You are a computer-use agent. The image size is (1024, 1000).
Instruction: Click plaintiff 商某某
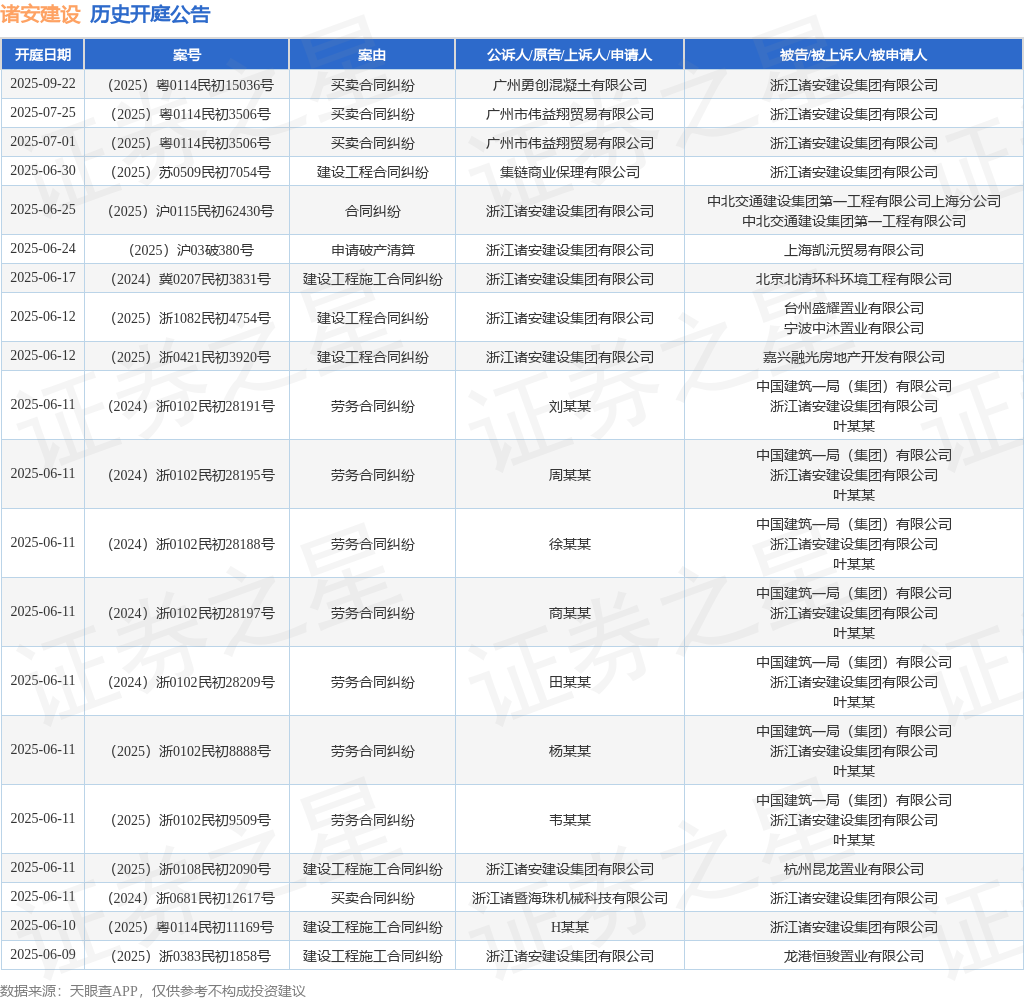click(x=569, y=613)
